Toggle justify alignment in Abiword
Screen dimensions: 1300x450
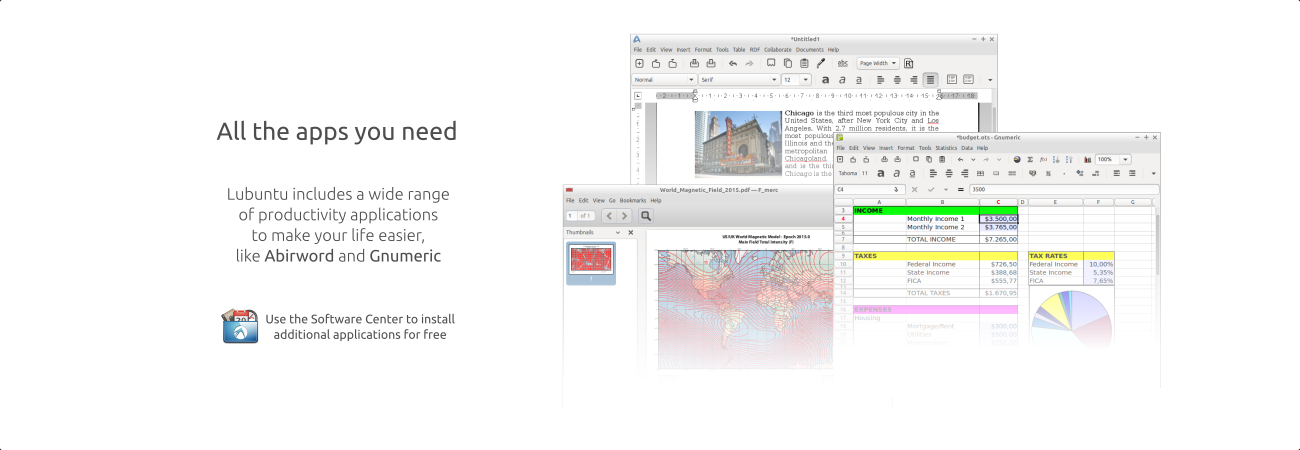pyautogui.click(x=930, y=79)
